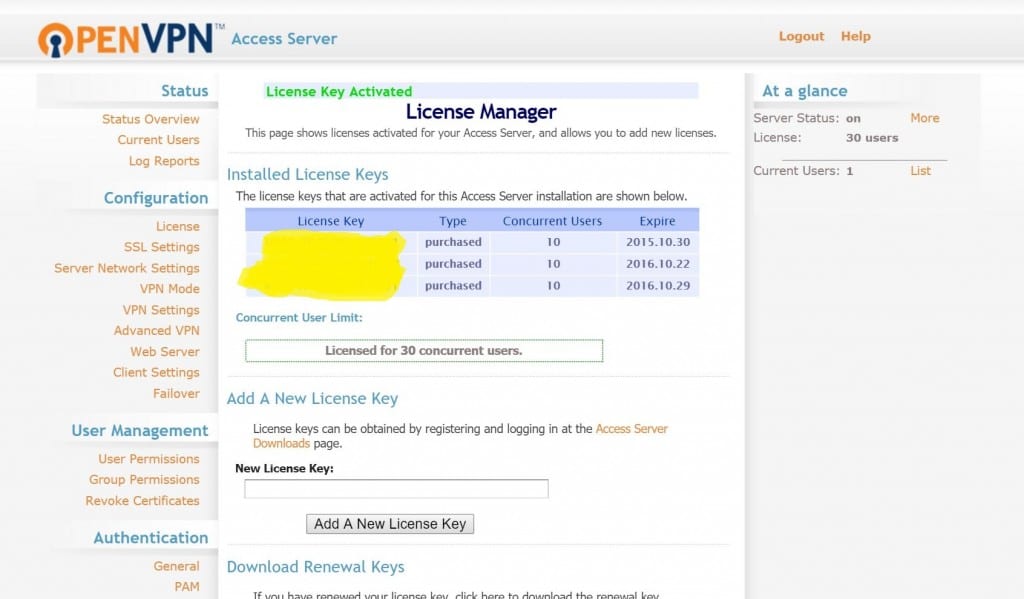
Task: Open the Access Server Downloads link
Action: point(631,427)
